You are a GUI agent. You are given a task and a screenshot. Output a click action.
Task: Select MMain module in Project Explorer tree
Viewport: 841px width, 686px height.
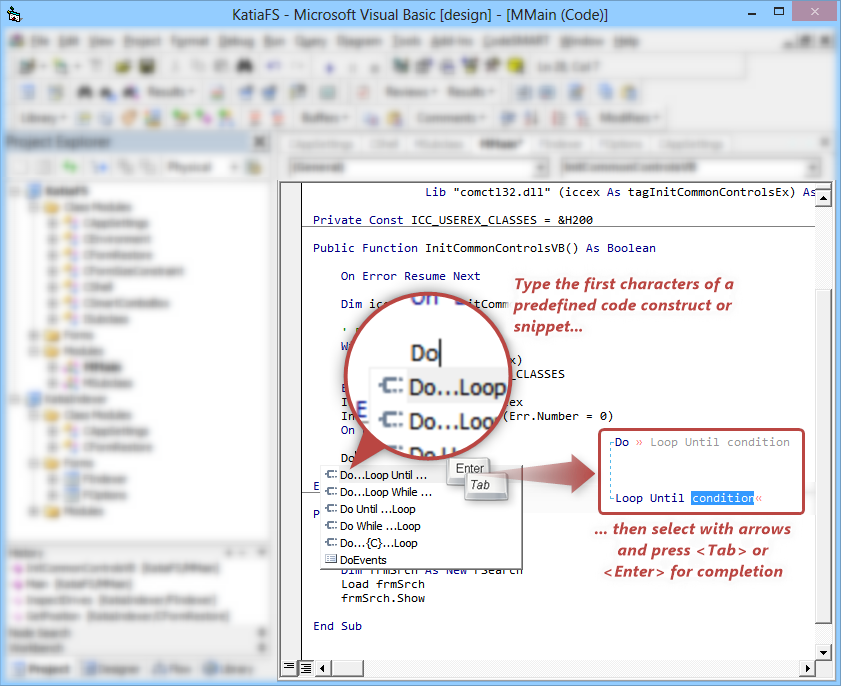(x=102, y=367)
